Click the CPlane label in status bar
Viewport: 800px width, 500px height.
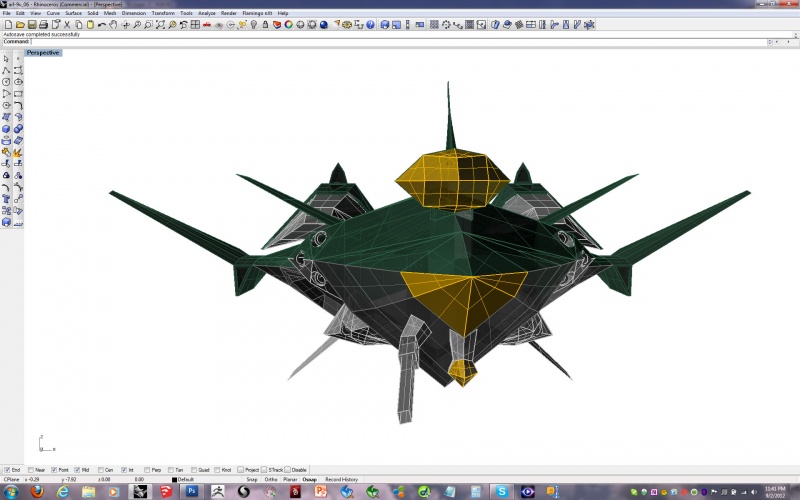click(11, 480)
